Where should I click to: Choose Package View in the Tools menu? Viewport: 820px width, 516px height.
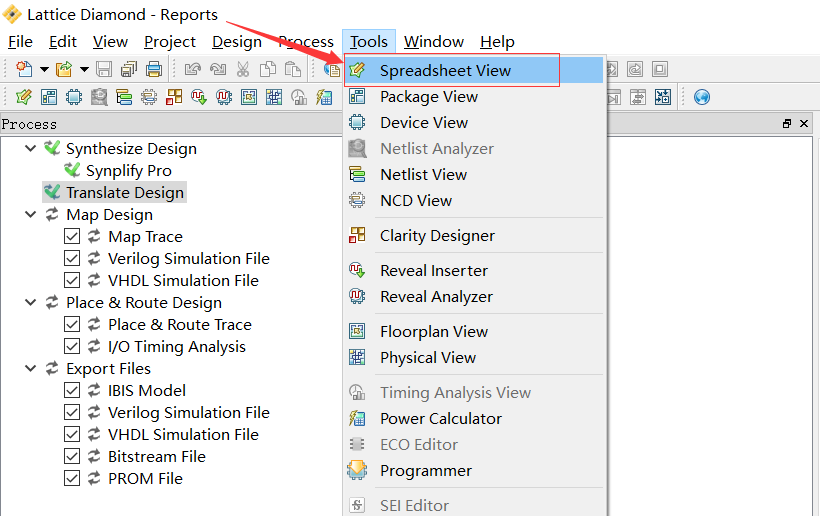(474, 96)
